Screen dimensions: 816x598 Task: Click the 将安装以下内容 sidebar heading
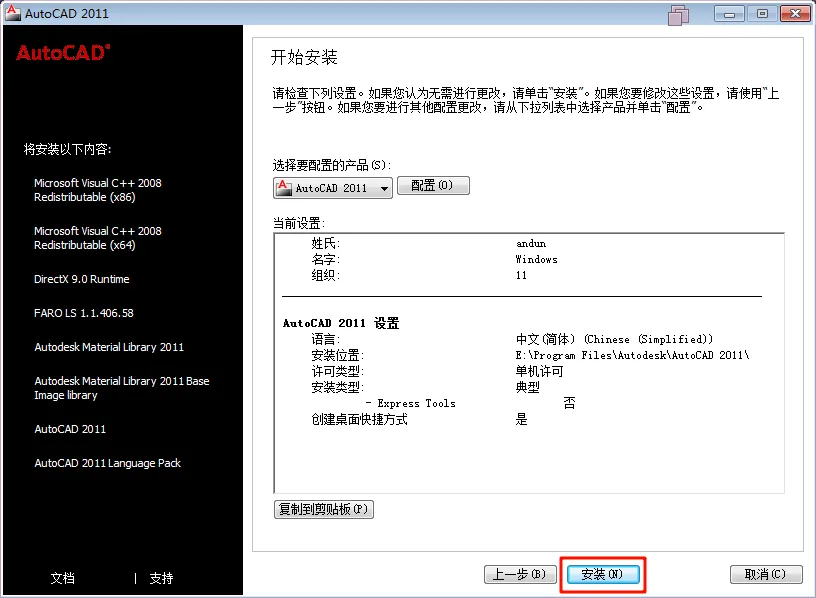[67, 149]
